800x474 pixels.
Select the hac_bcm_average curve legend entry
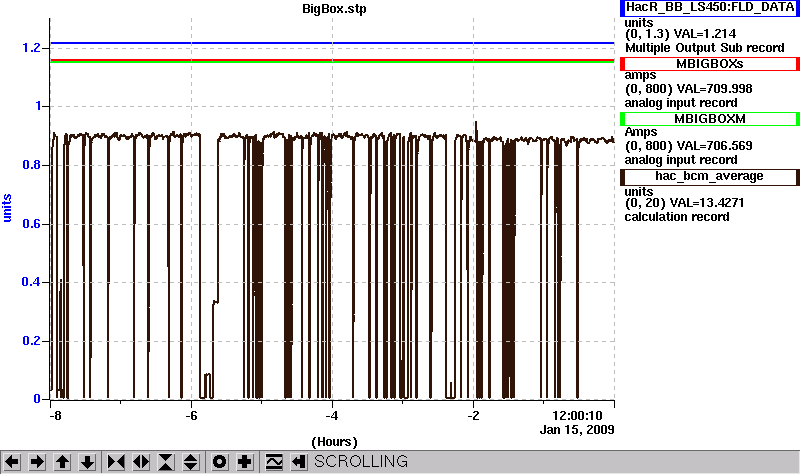710,177
